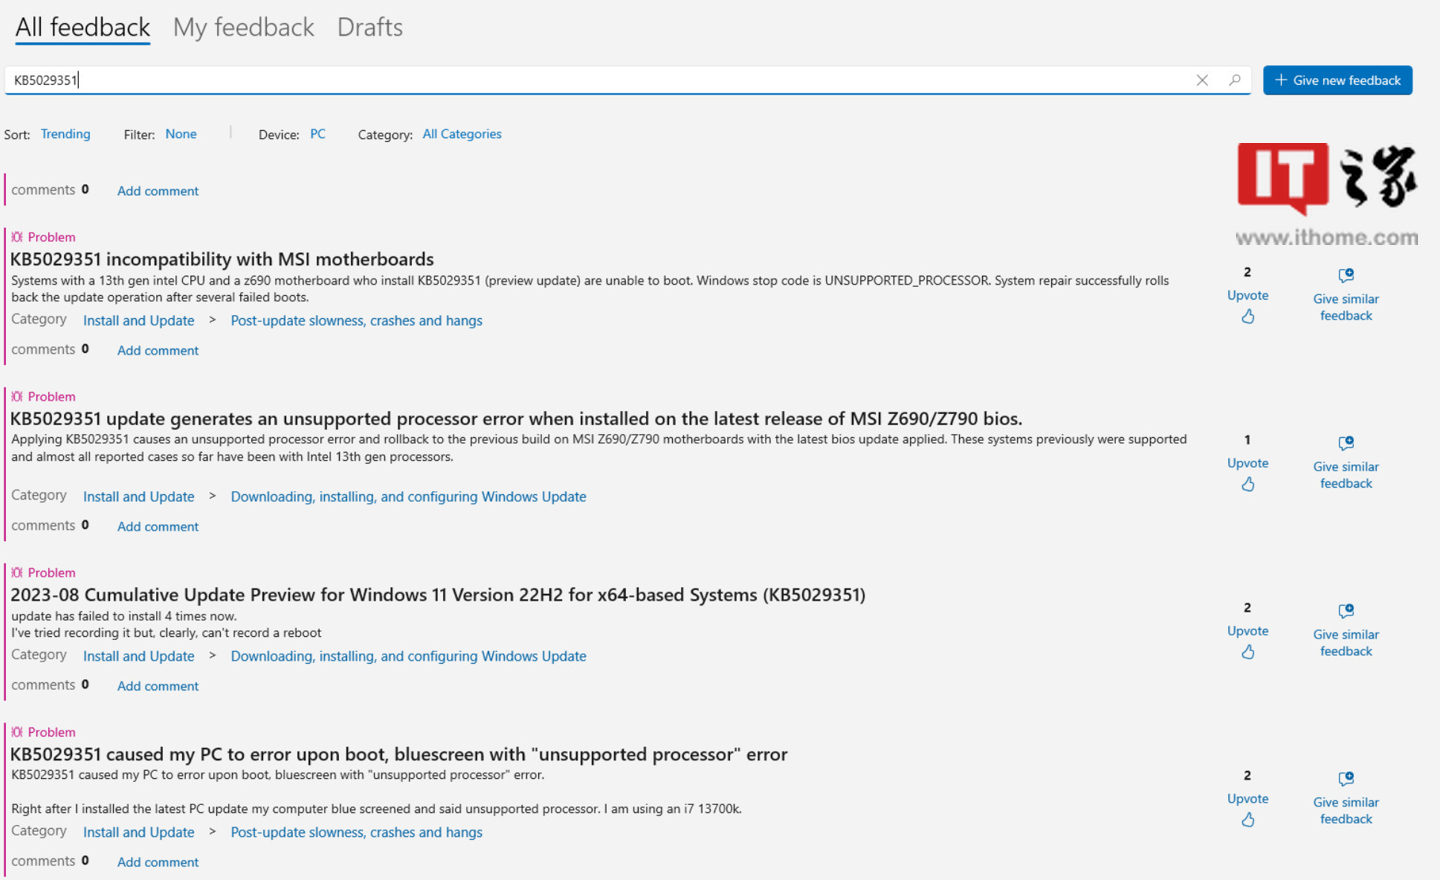
Task: Click the magnifier search icon
Action: (1235, 80)
